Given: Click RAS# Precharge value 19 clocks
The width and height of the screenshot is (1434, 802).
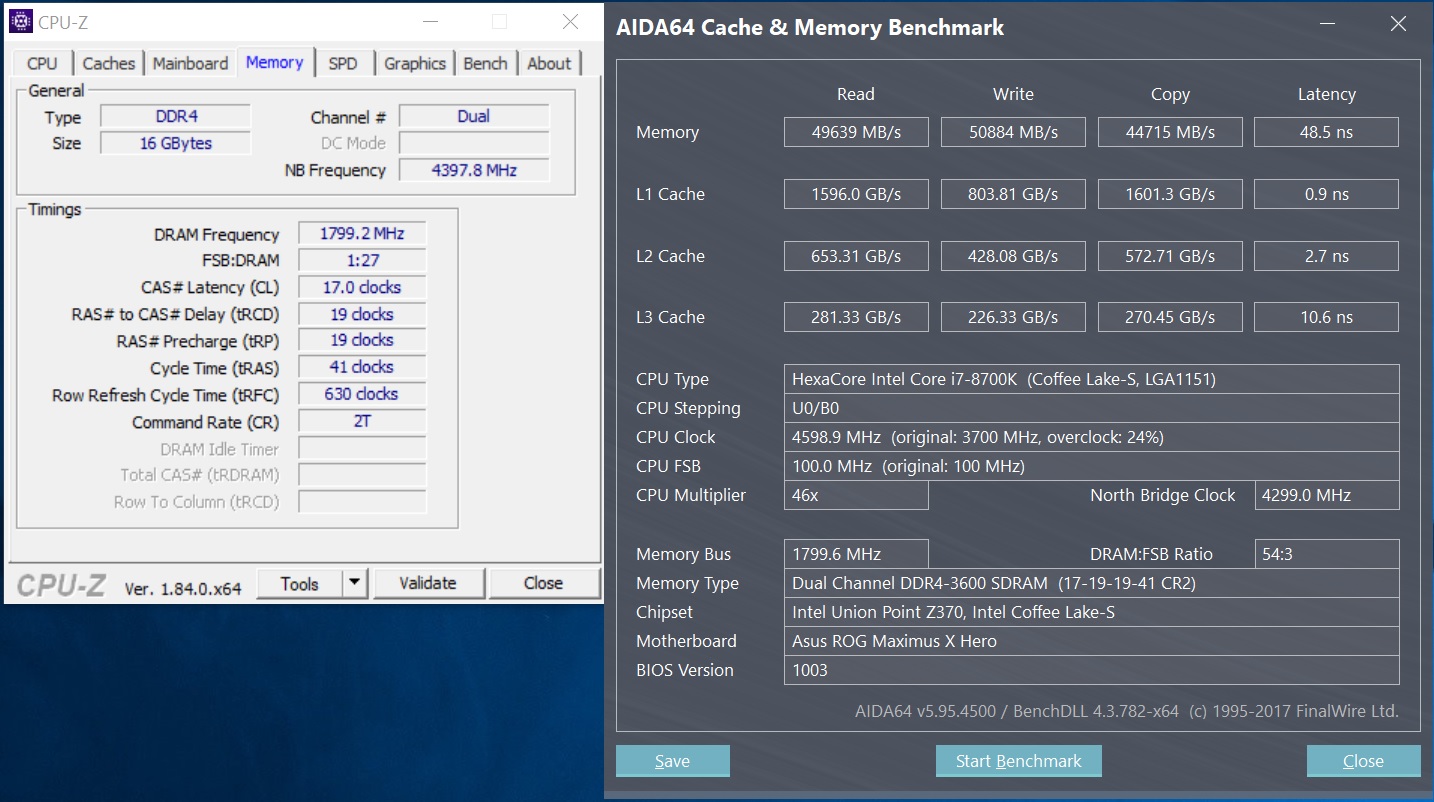Looking at the screenshot, I should pos(362,340).
